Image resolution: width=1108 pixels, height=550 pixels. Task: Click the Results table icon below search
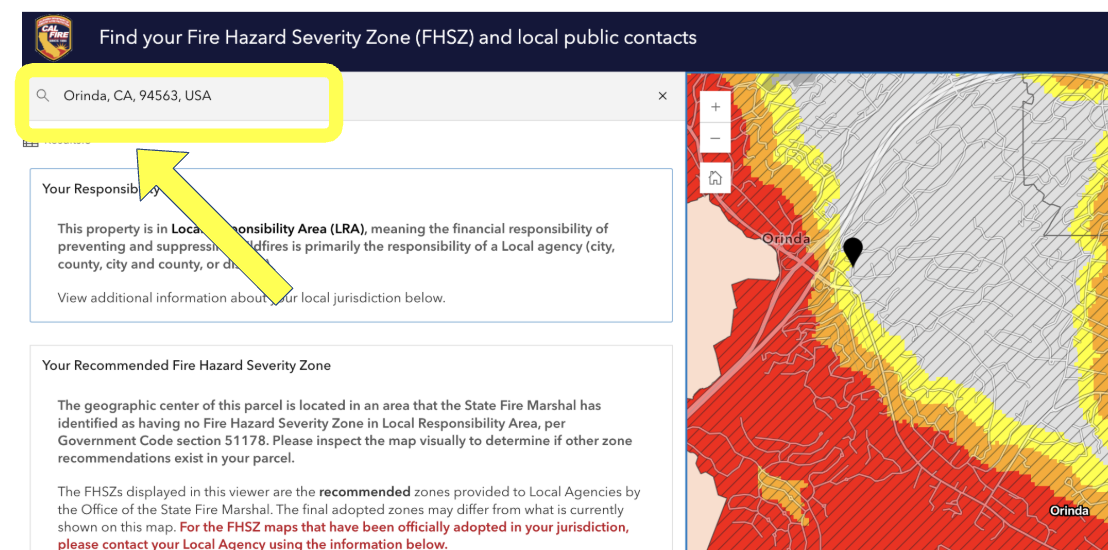coord(30,141)
